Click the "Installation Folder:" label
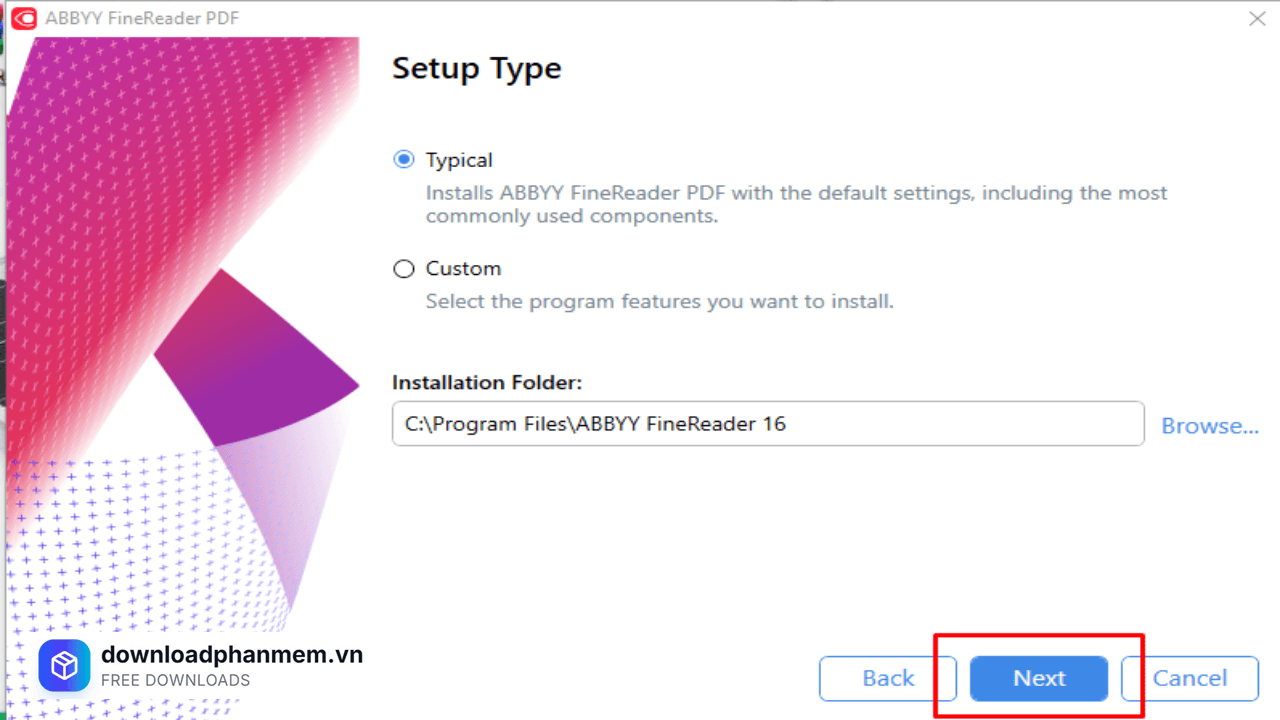 pos(486,383)
